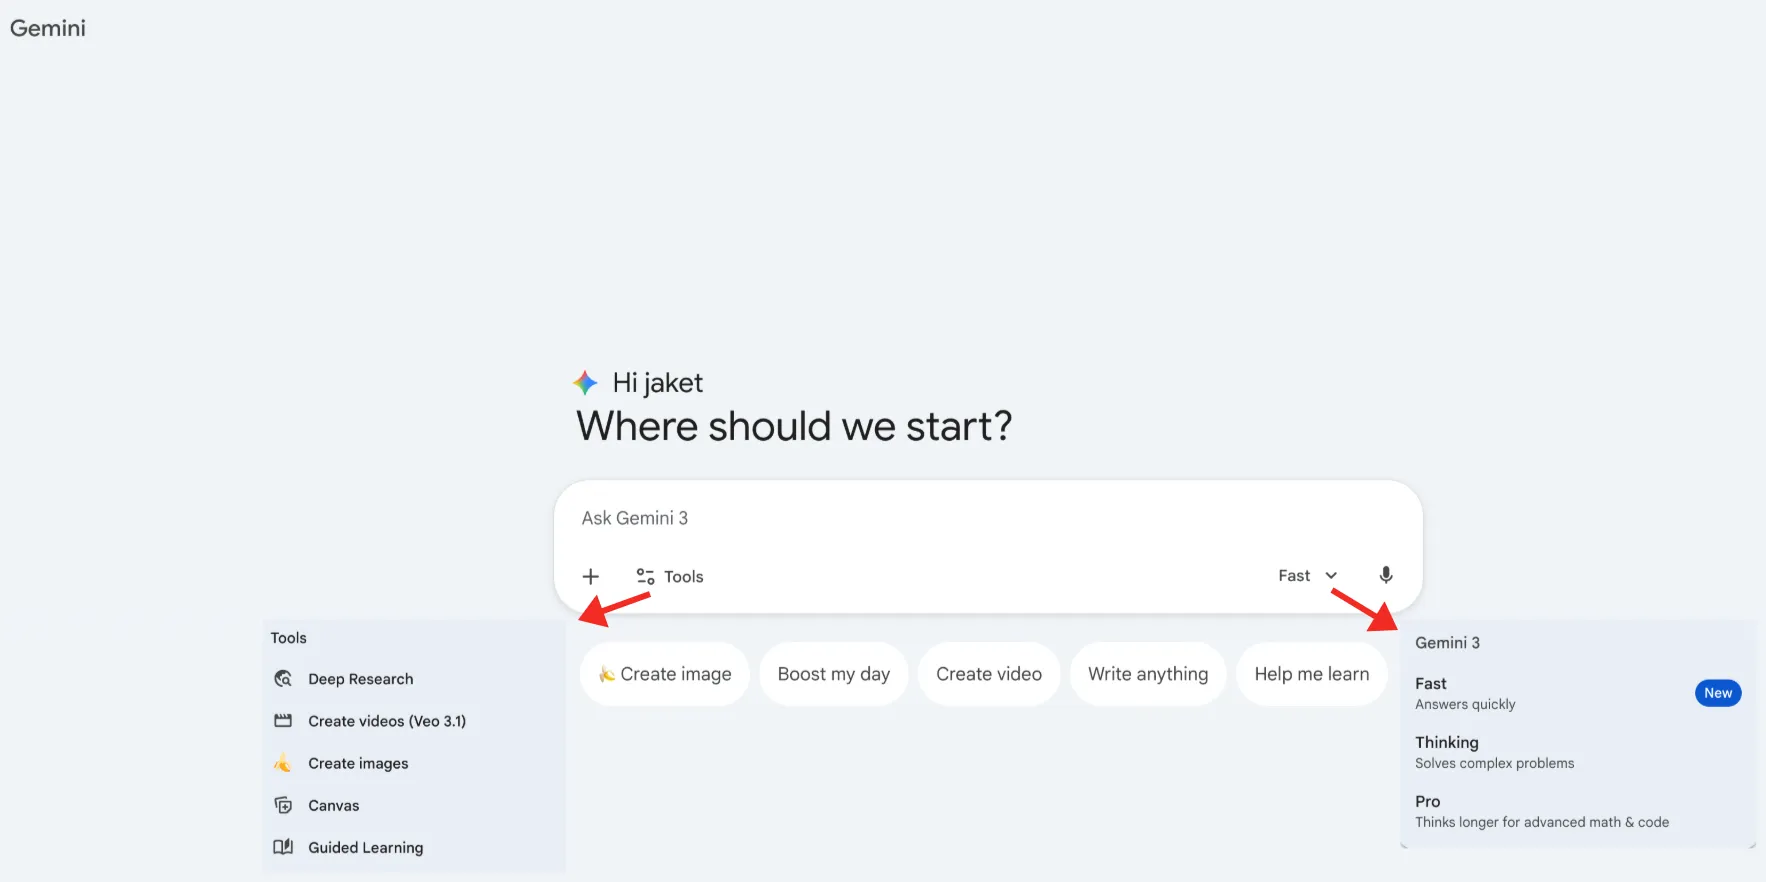Expand the model selector chevron
This screenshot has width=1766, height=882.
click(1331, 575)
